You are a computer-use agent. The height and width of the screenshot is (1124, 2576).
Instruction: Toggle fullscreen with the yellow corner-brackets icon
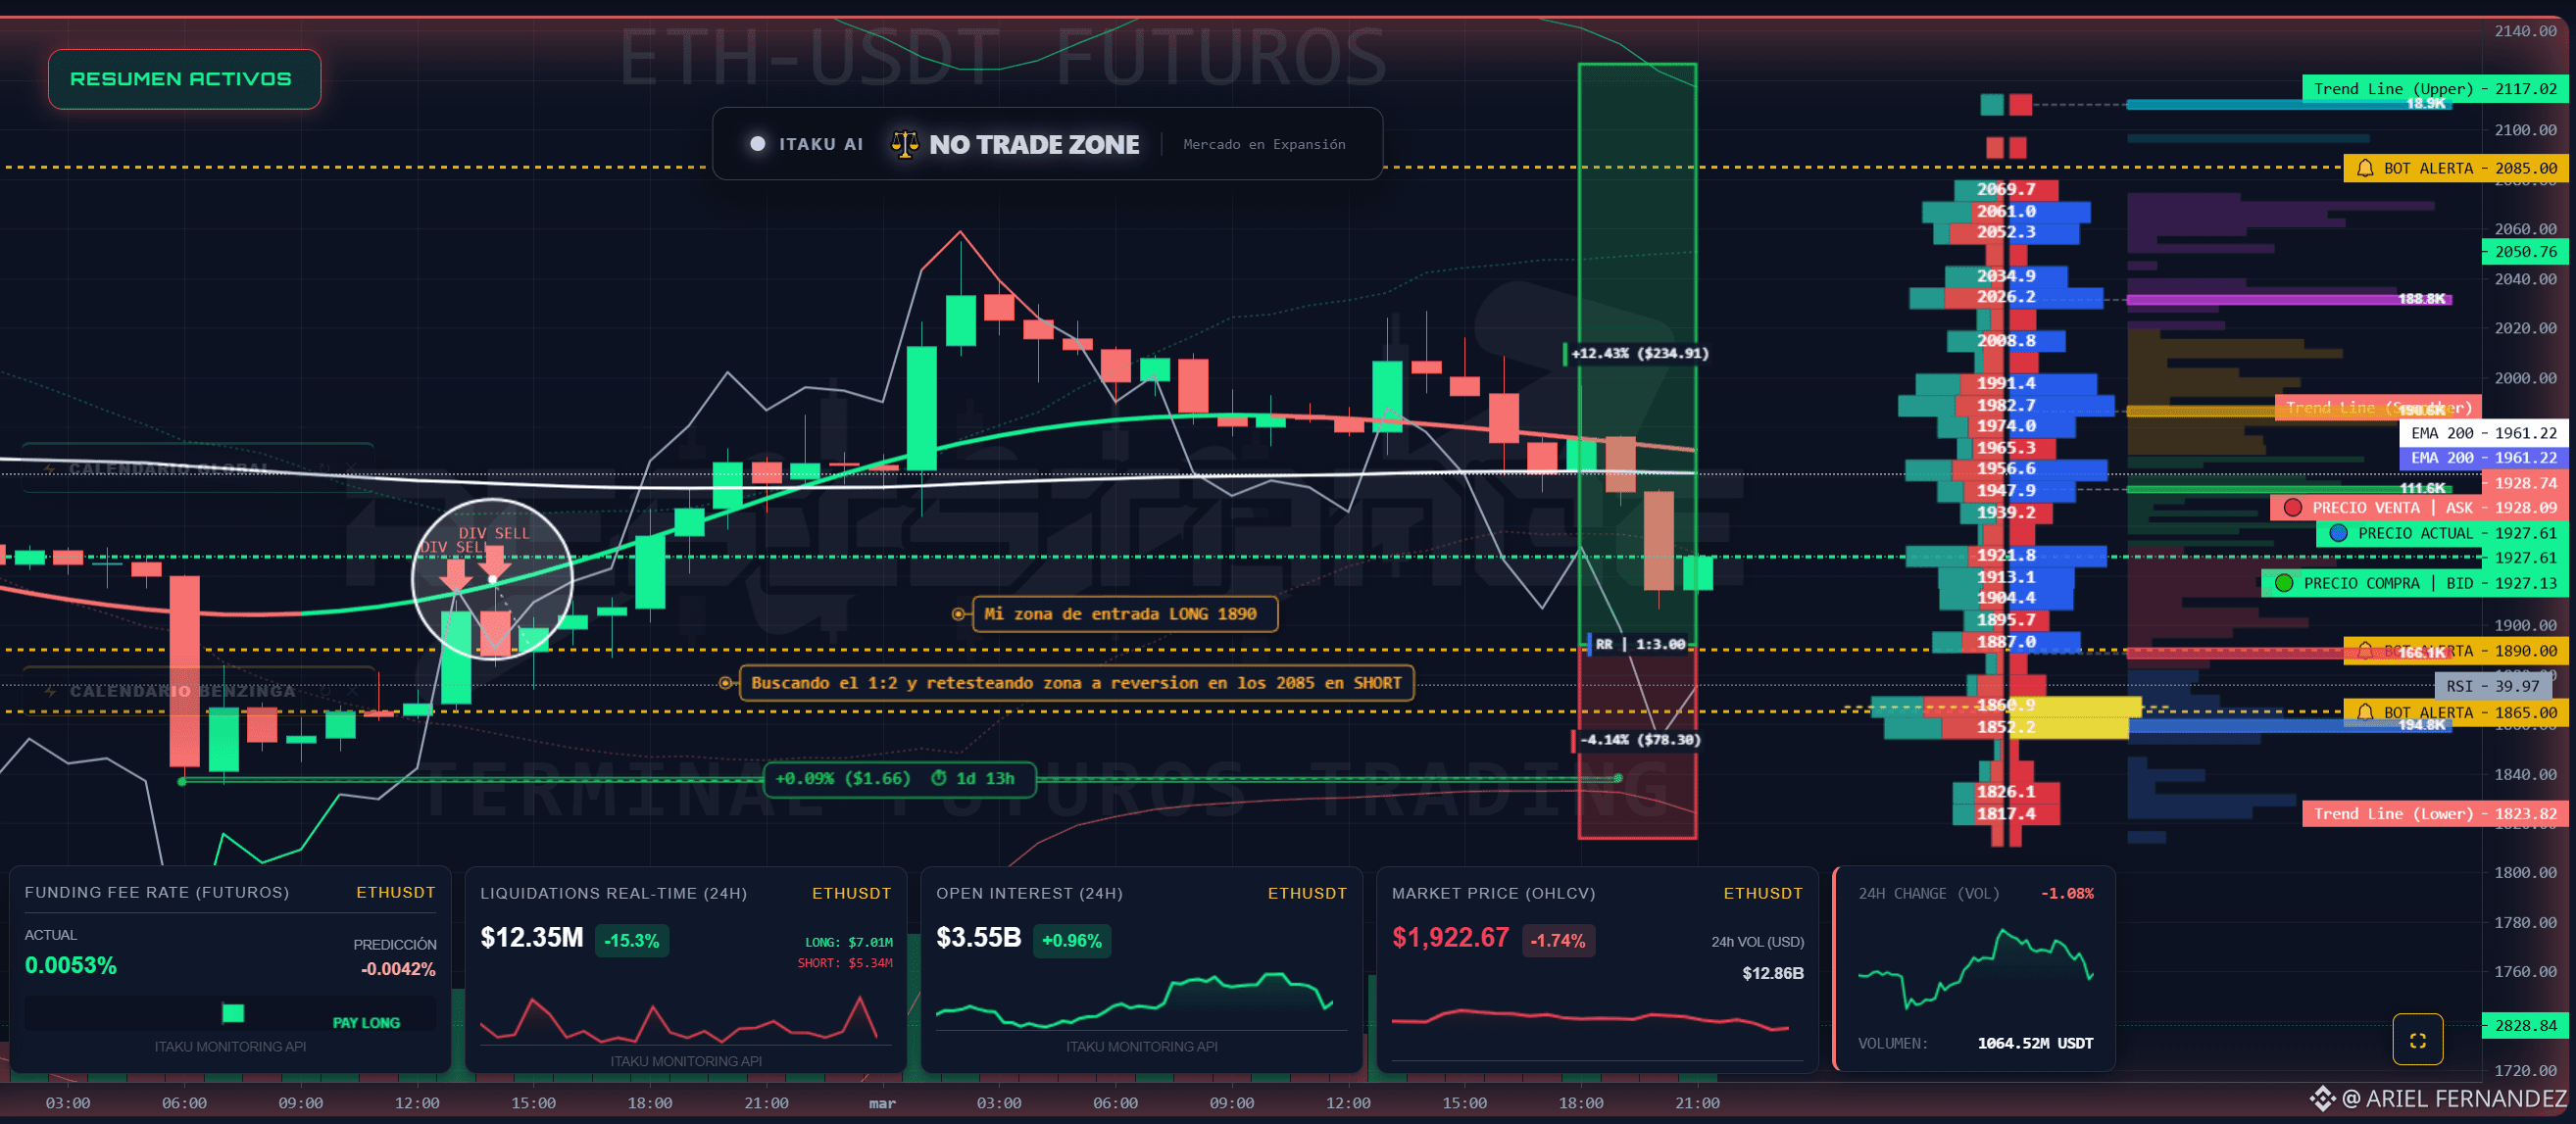click(2418, 1040)
